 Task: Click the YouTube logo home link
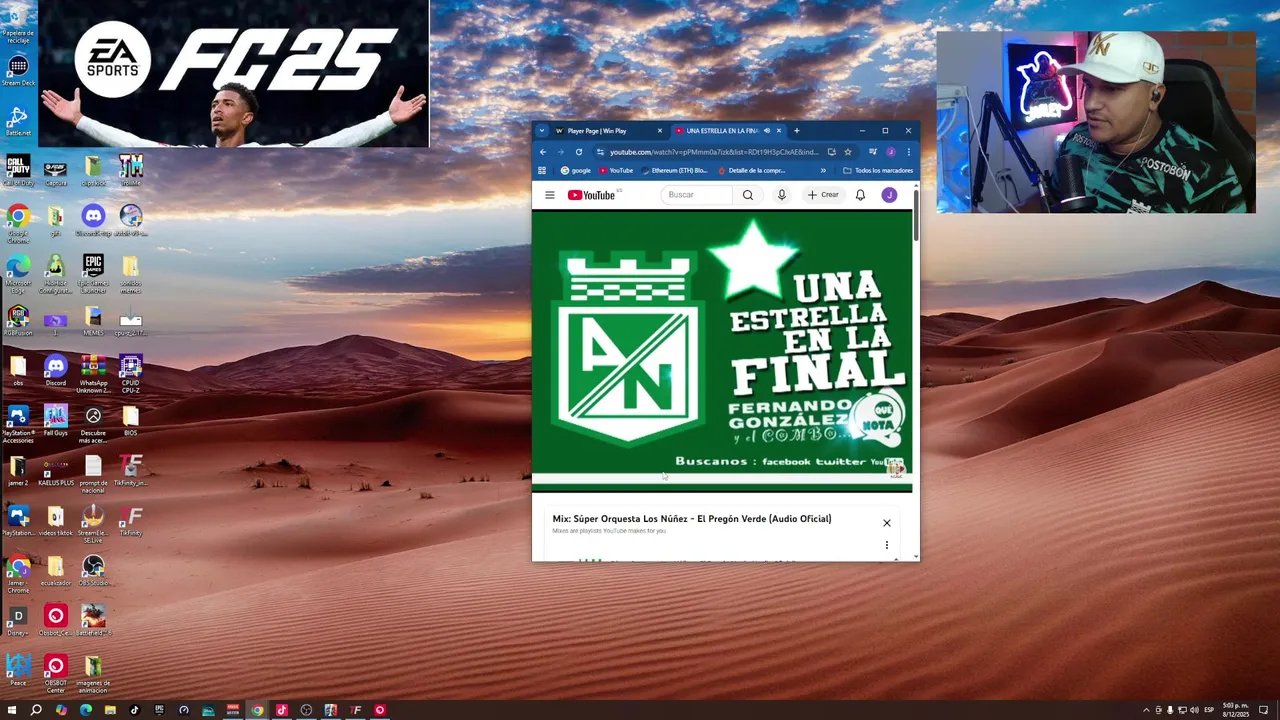[x=592, y=195]
